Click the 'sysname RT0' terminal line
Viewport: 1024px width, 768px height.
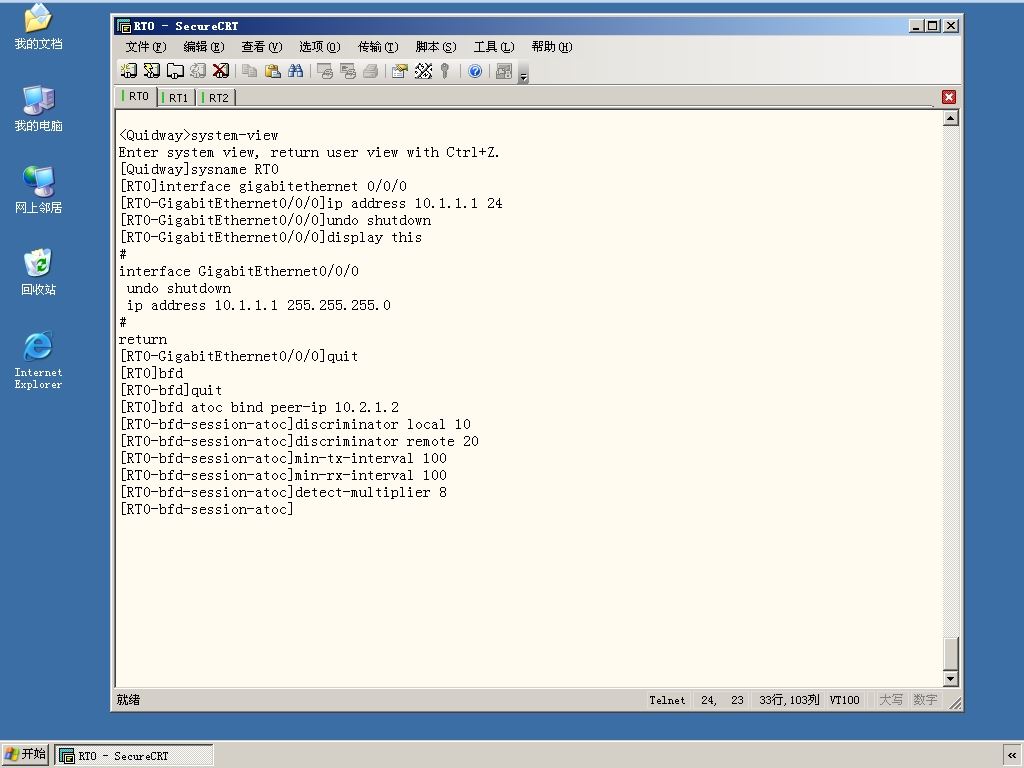(199, 170)
